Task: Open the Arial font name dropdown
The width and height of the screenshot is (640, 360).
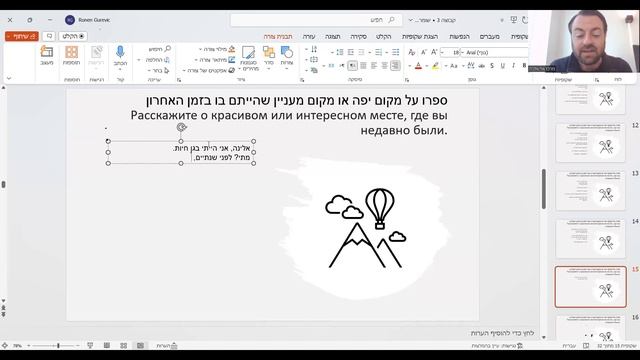Action: click(x=462, y=52)
